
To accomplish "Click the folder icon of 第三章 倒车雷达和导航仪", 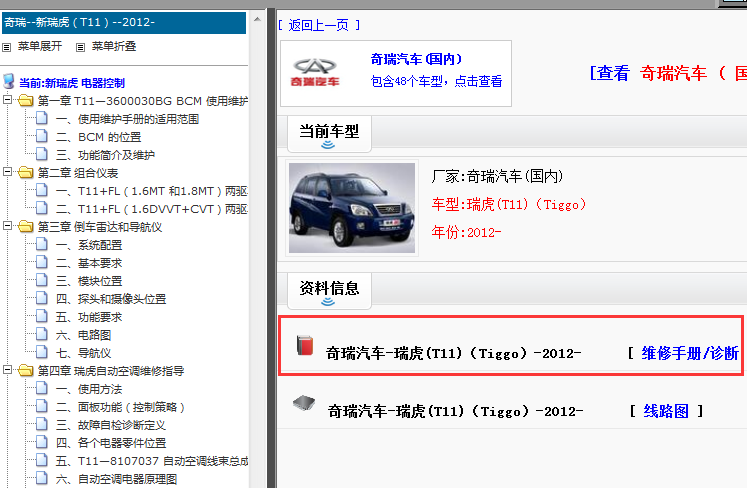I will pos(26,226).
